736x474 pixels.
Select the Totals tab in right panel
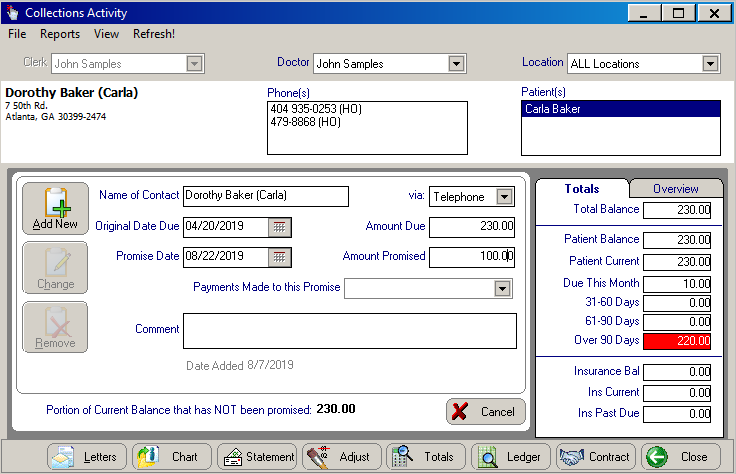(582, 189)
